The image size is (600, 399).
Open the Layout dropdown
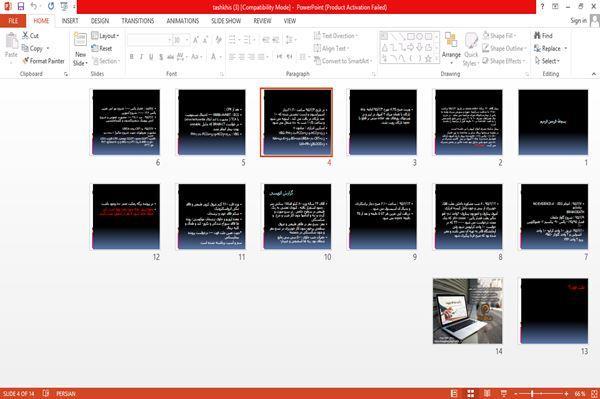(105, 36)
